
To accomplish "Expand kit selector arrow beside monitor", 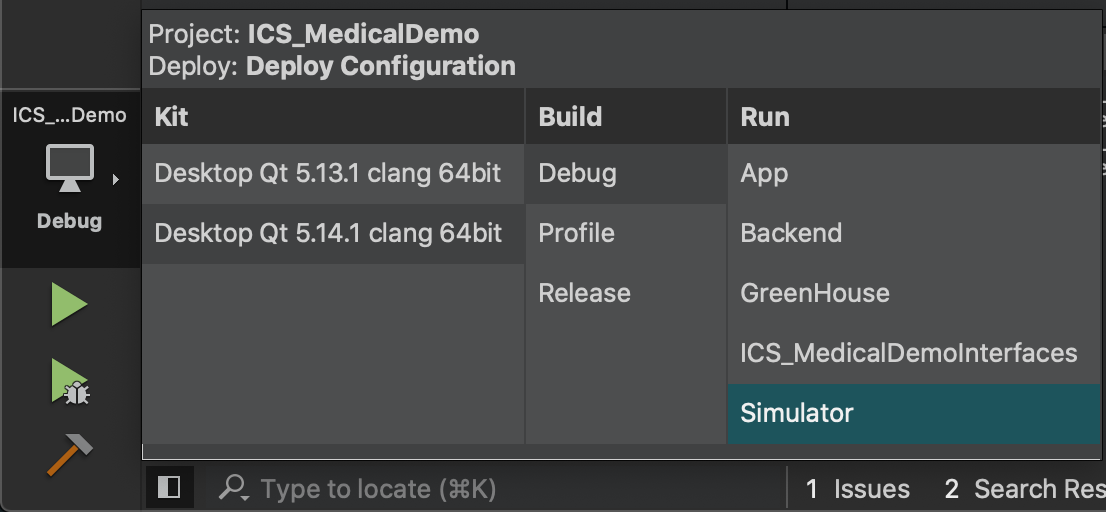I will pyautogui.click(x=116, y=180).
